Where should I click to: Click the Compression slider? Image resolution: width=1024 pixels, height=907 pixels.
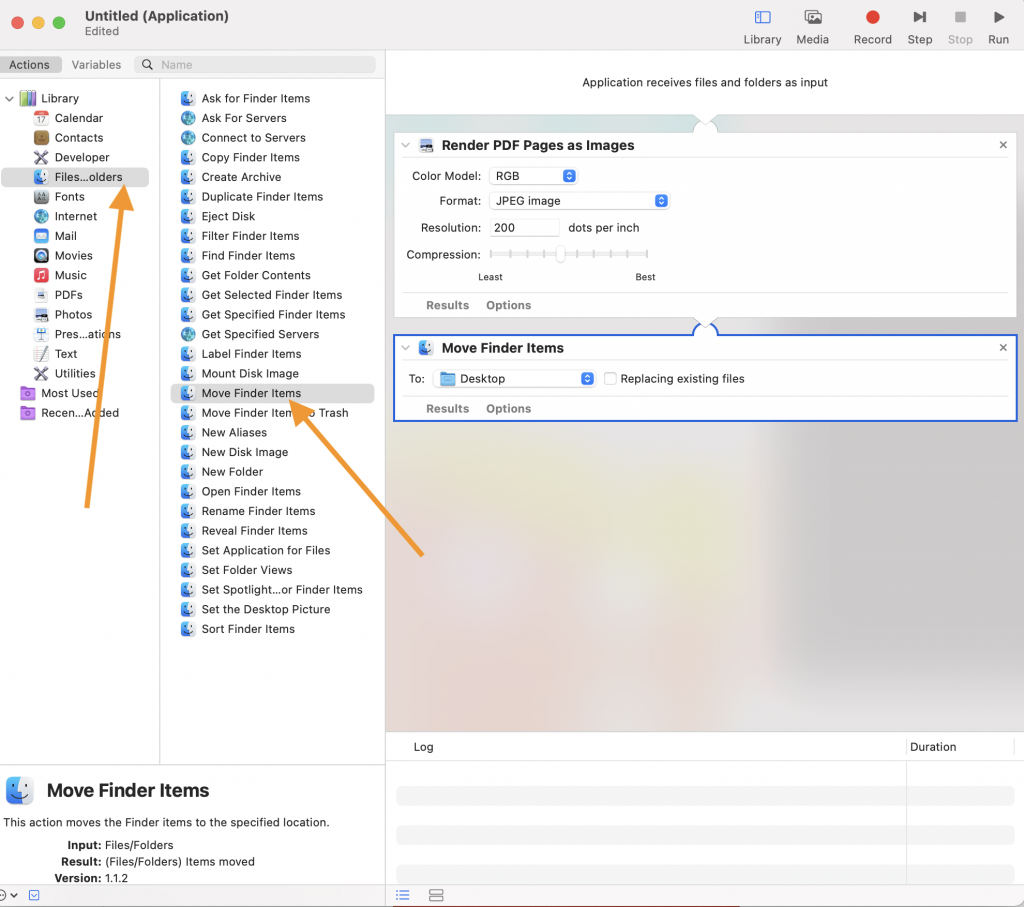click(x=568, y=254)
